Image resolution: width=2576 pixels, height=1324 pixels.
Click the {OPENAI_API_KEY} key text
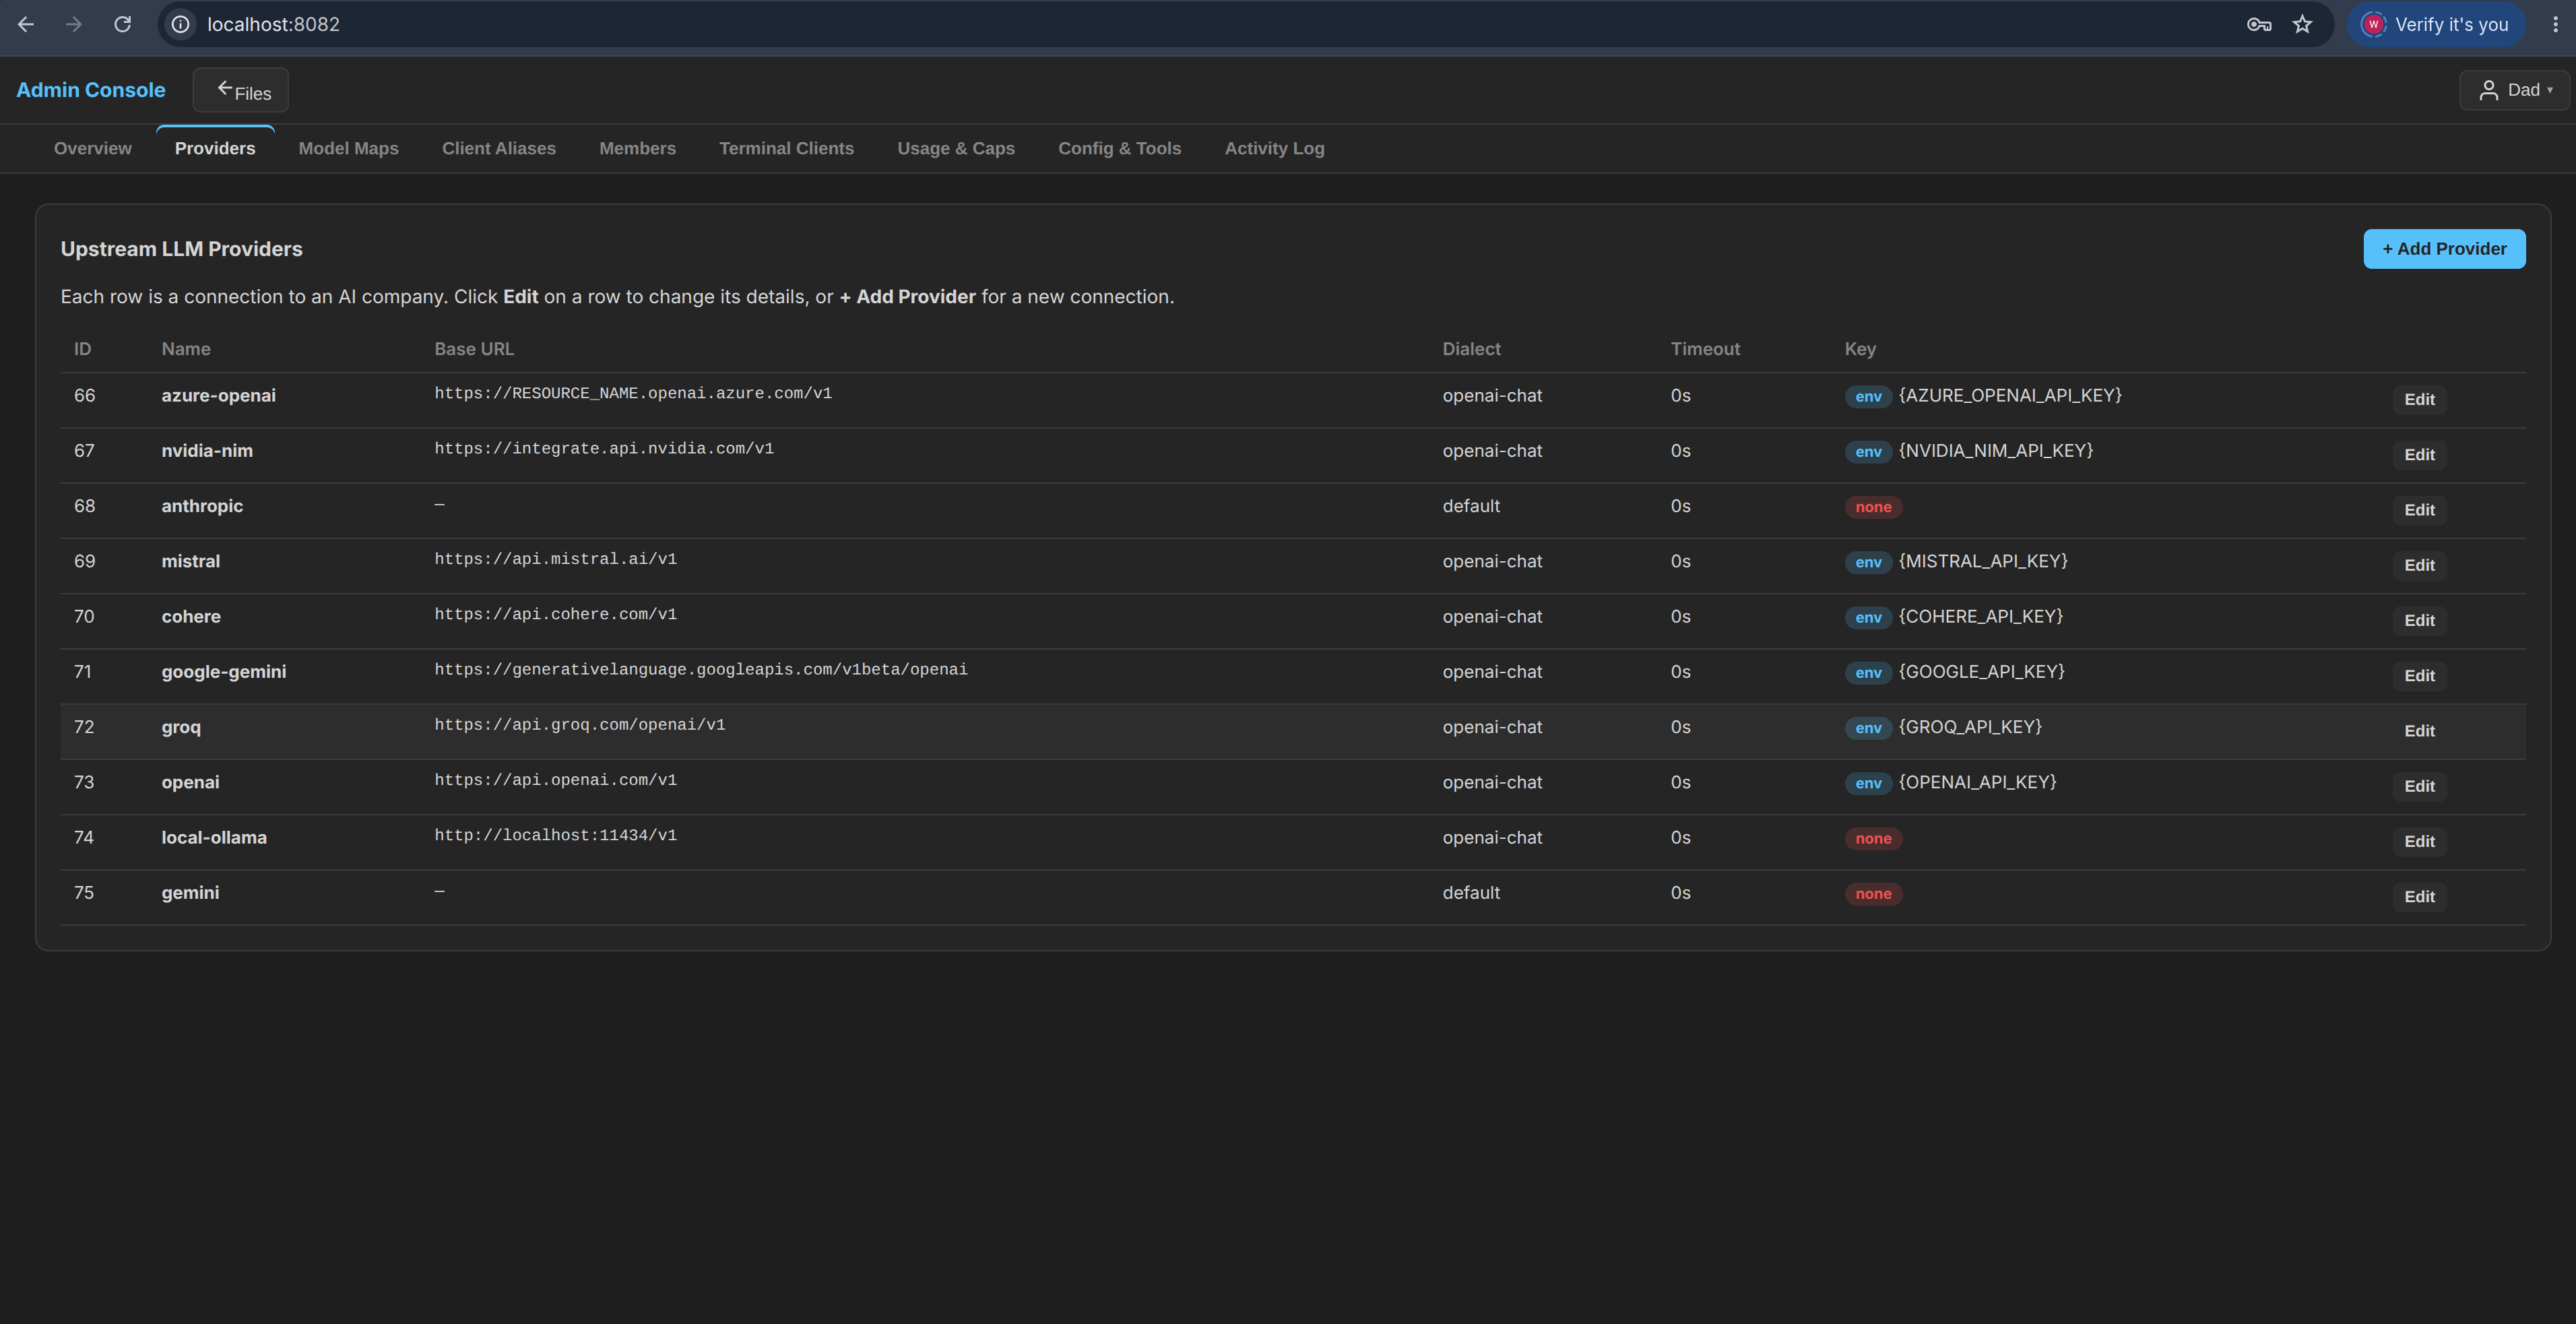coord(1977,782)
